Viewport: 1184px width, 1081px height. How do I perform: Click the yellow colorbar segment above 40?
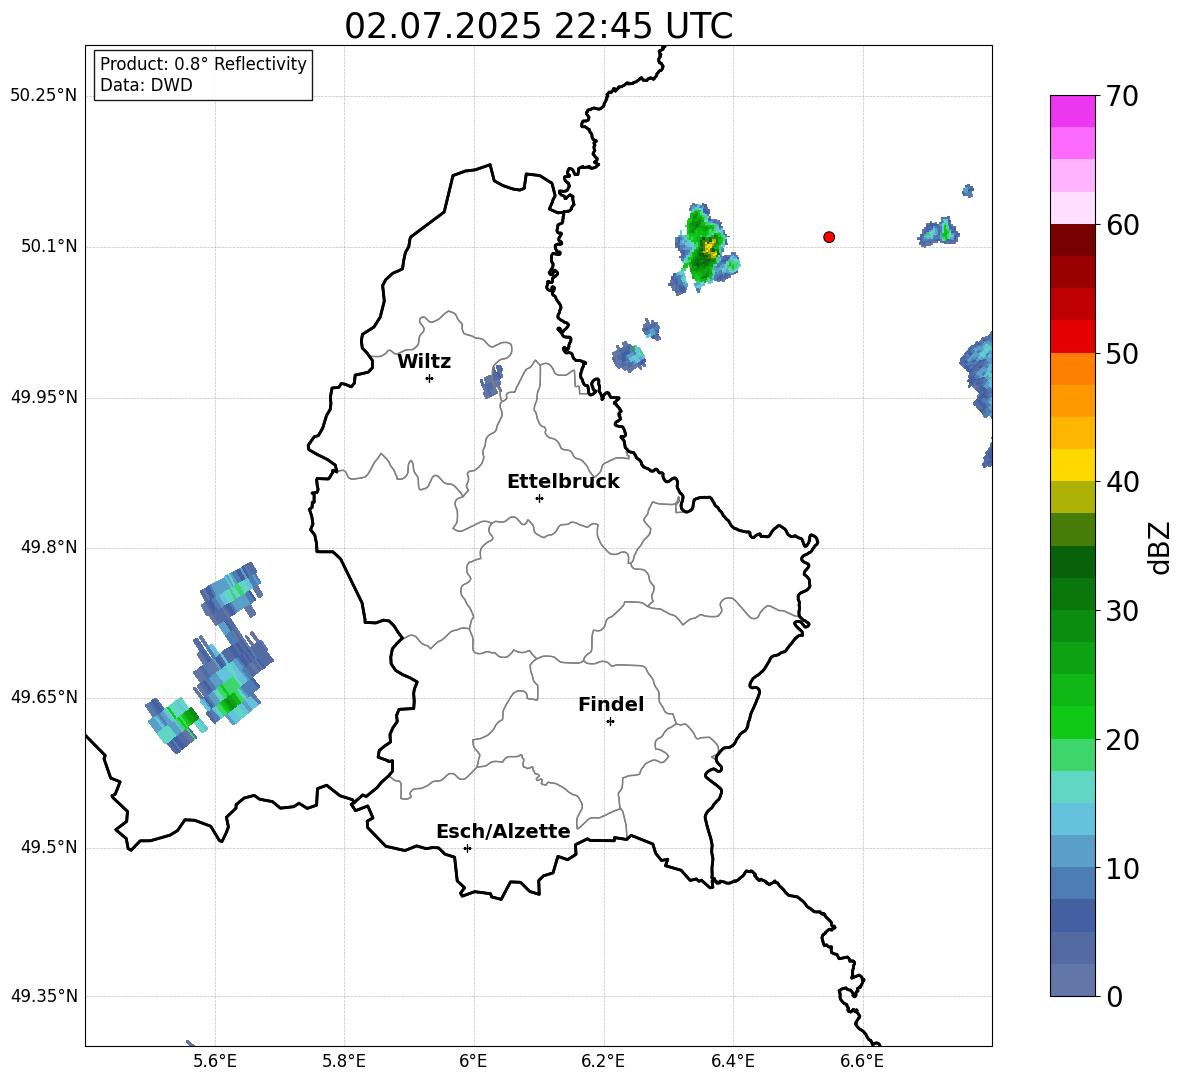click(x=1073, y=465)
